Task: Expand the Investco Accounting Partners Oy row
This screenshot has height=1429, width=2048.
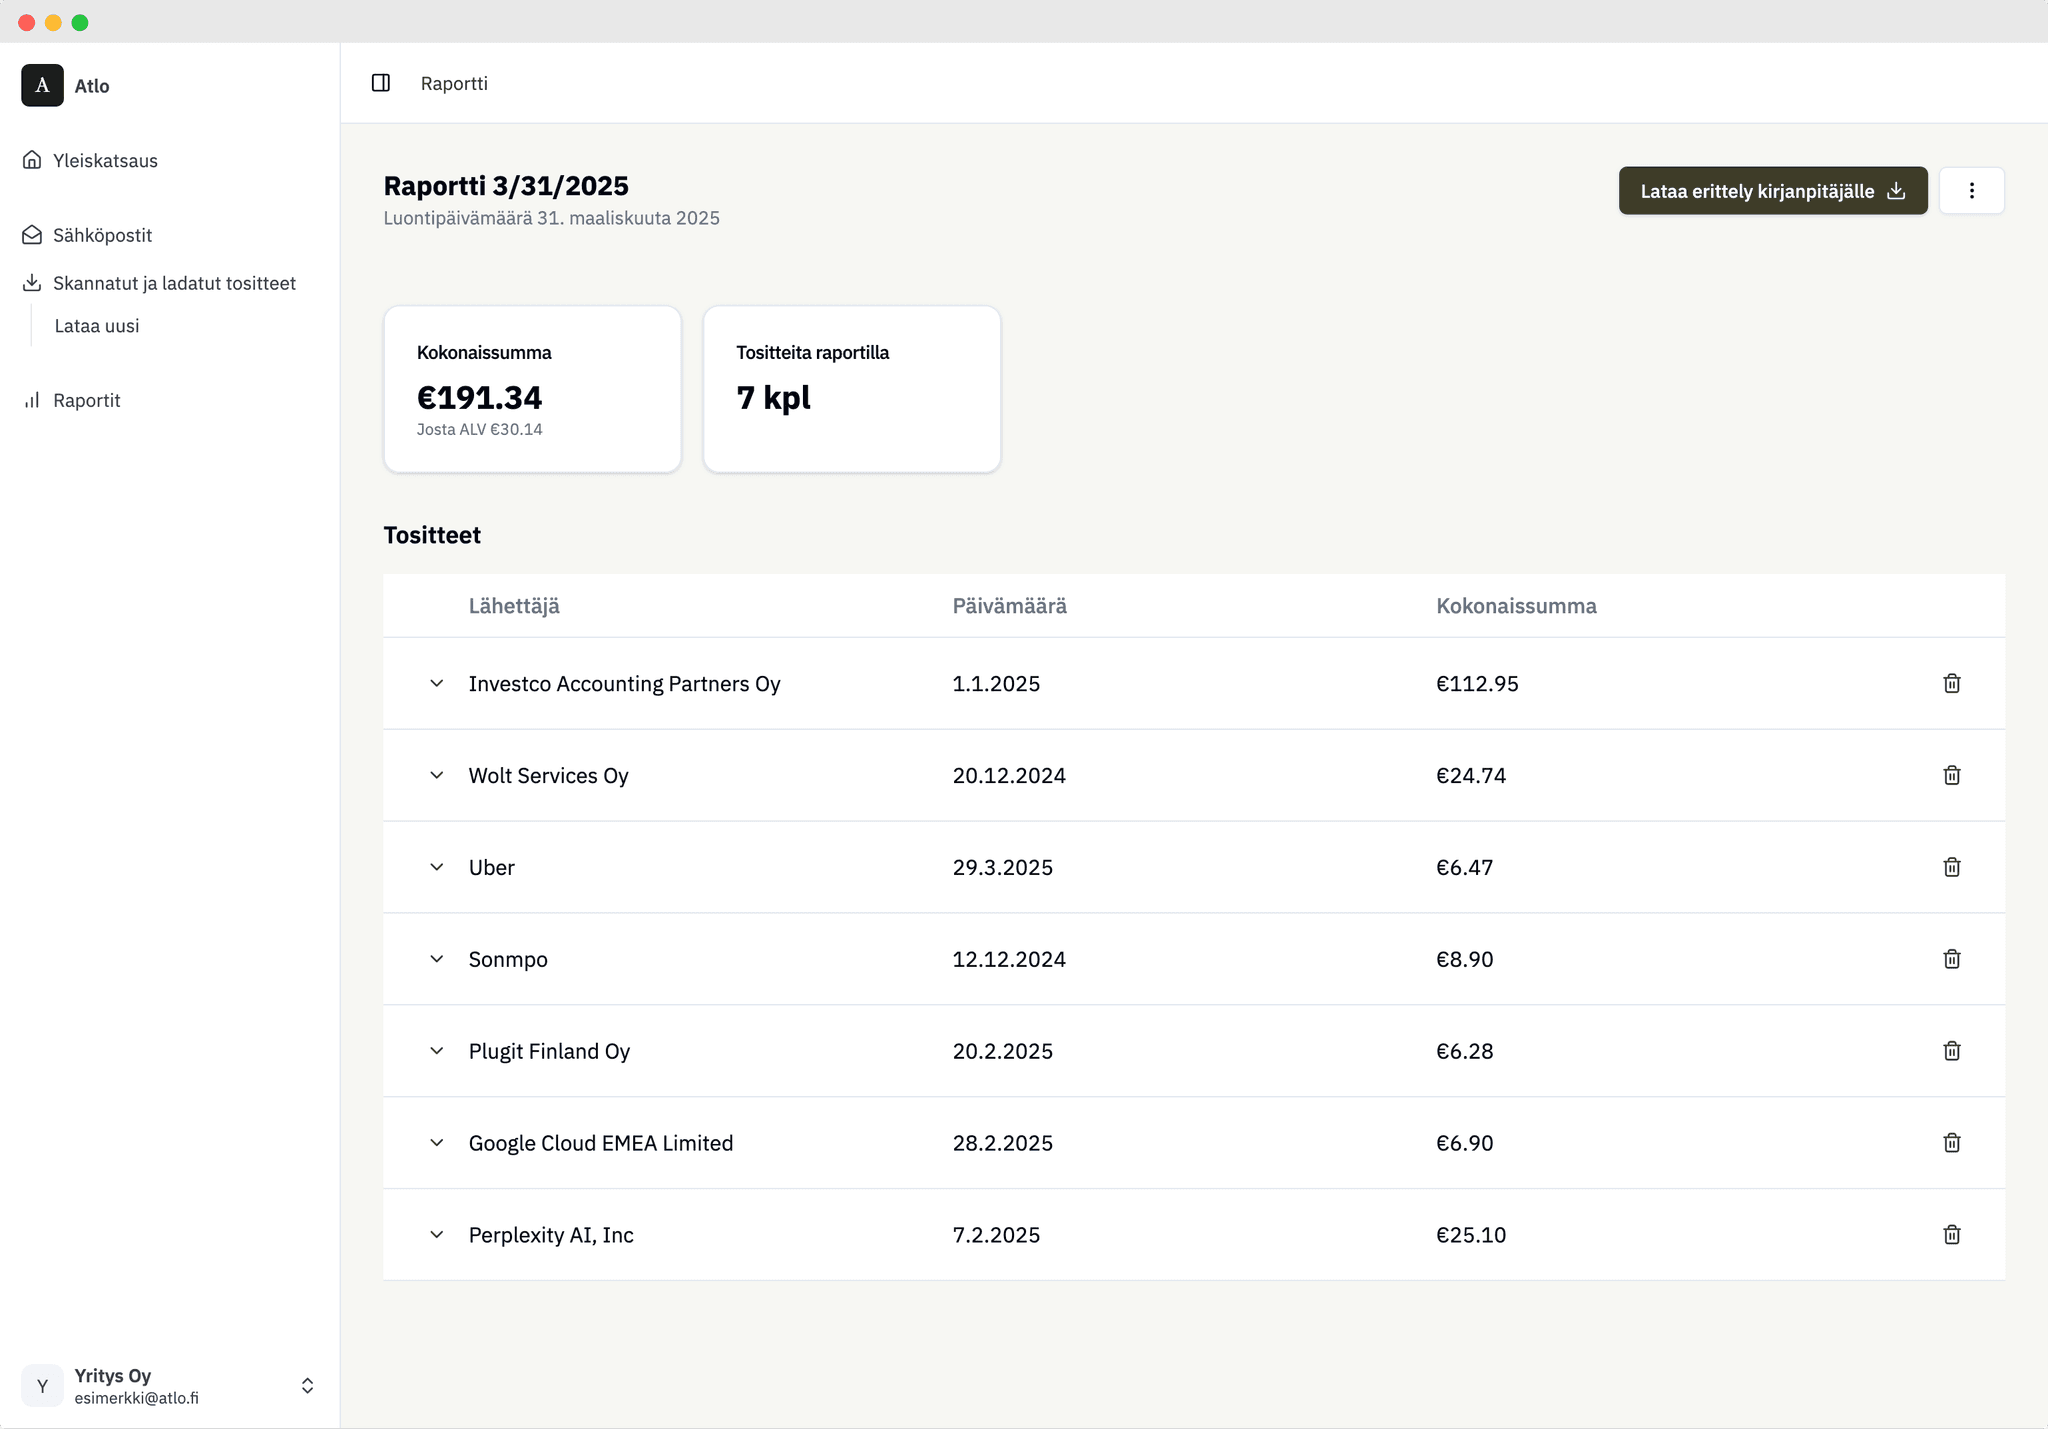Action: coord(436,683)
